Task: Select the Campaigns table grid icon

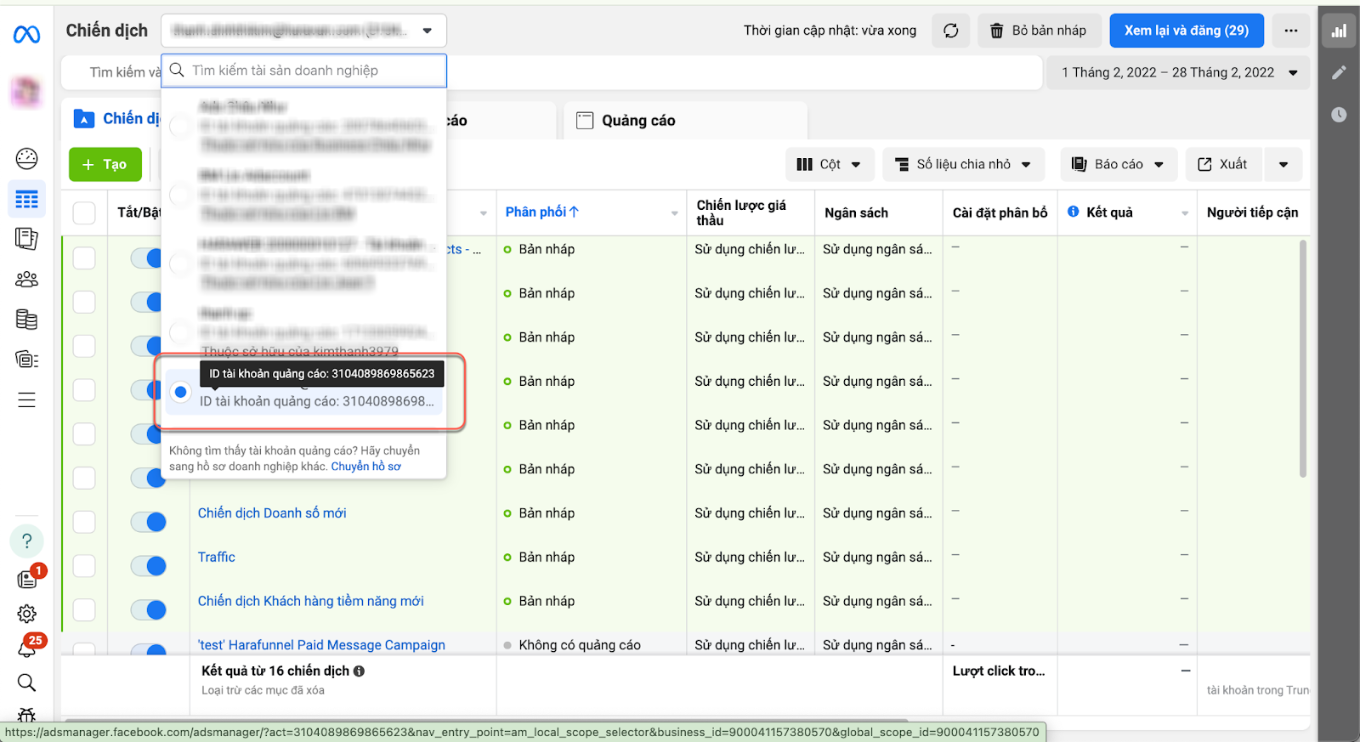Action: point(27,199)
